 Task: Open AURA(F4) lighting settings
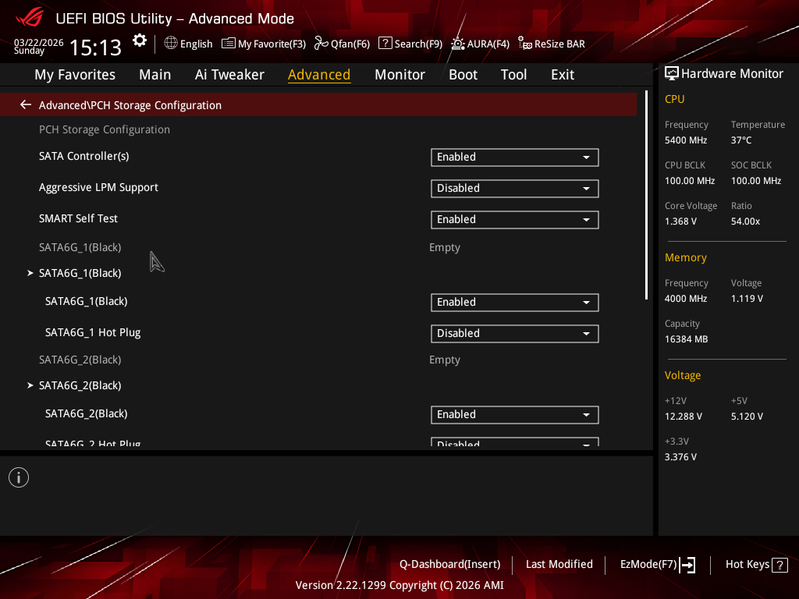pos(458,43)
